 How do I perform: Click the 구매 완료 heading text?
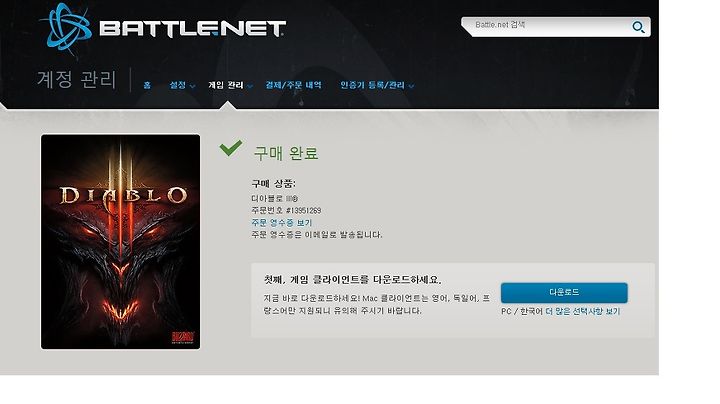point(286,153)
